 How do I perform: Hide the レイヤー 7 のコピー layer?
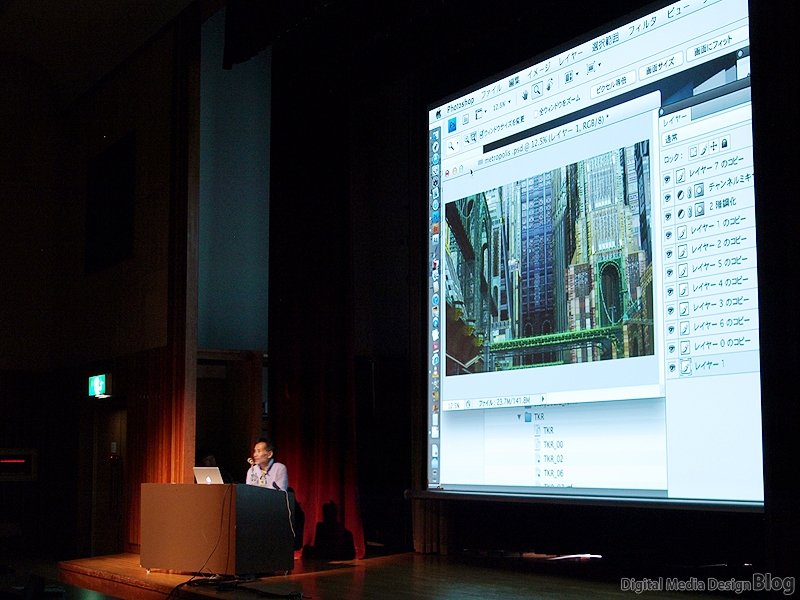(x=667, y=179)
